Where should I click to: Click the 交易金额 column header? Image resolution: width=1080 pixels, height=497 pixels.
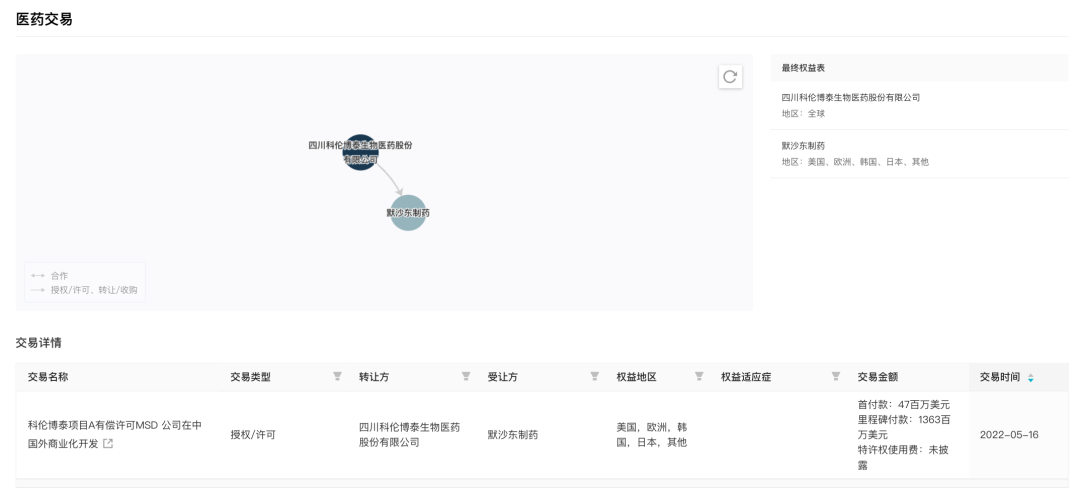point(878,377)
